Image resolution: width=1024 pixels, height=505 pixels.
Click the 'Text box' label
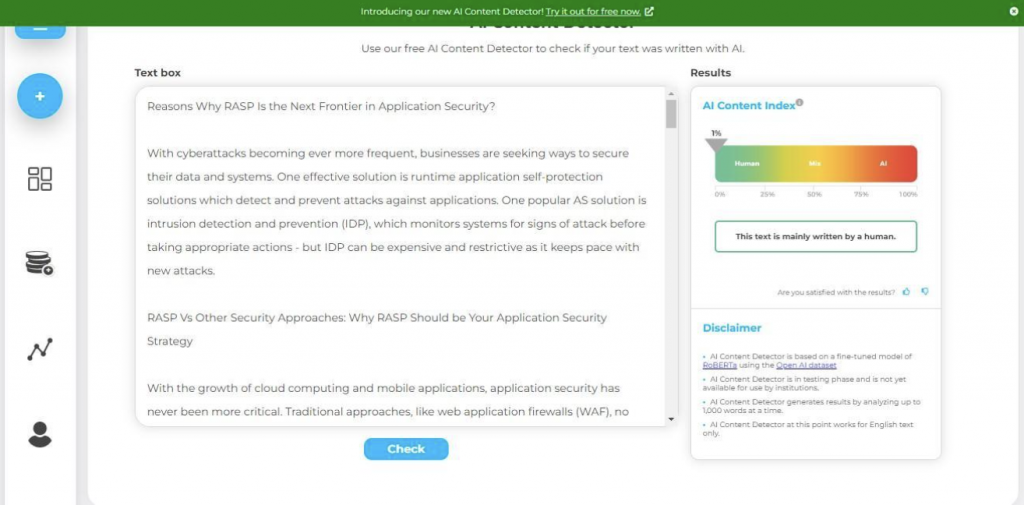click(x=157, y=73)
